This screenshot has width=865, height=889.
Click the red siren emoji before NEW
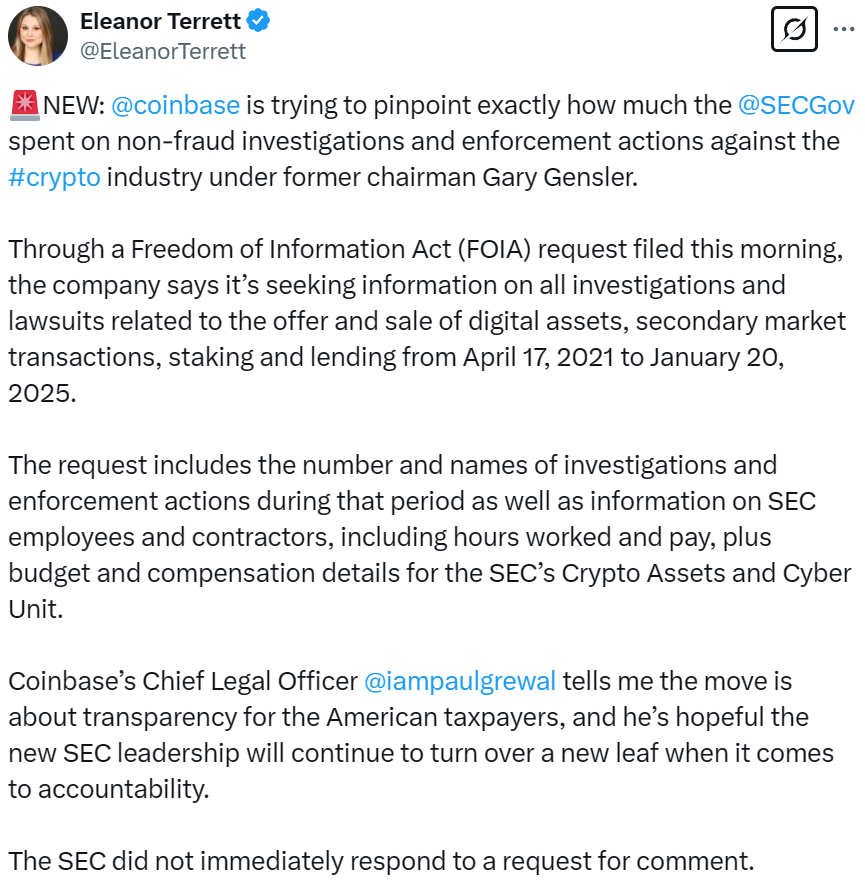pos(23,104)
